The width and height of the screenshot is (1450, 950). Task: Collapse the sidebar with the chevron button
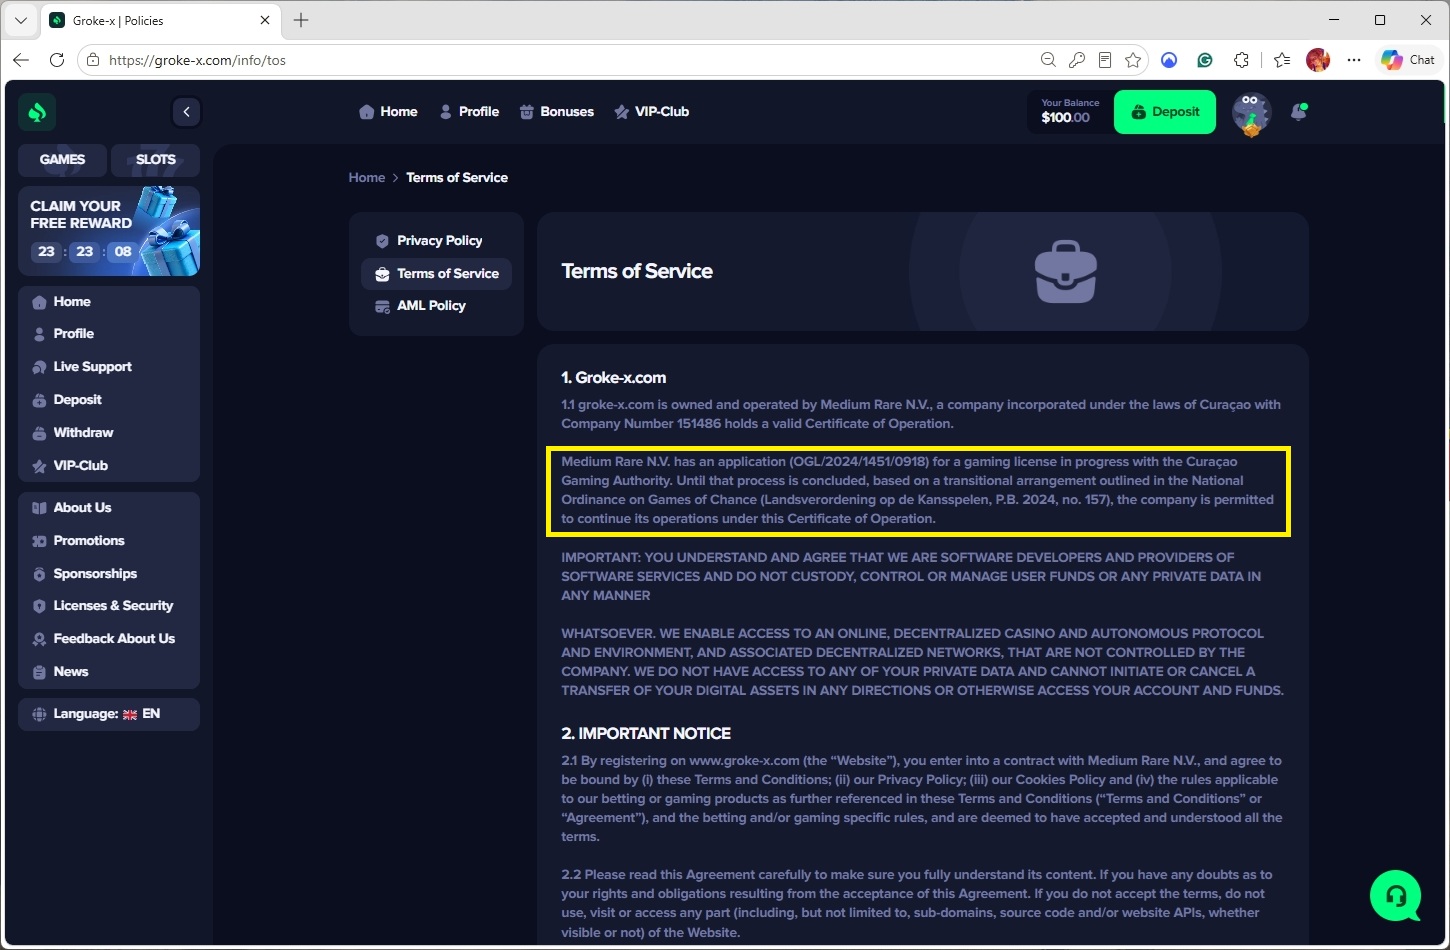[x=186, y=112]
